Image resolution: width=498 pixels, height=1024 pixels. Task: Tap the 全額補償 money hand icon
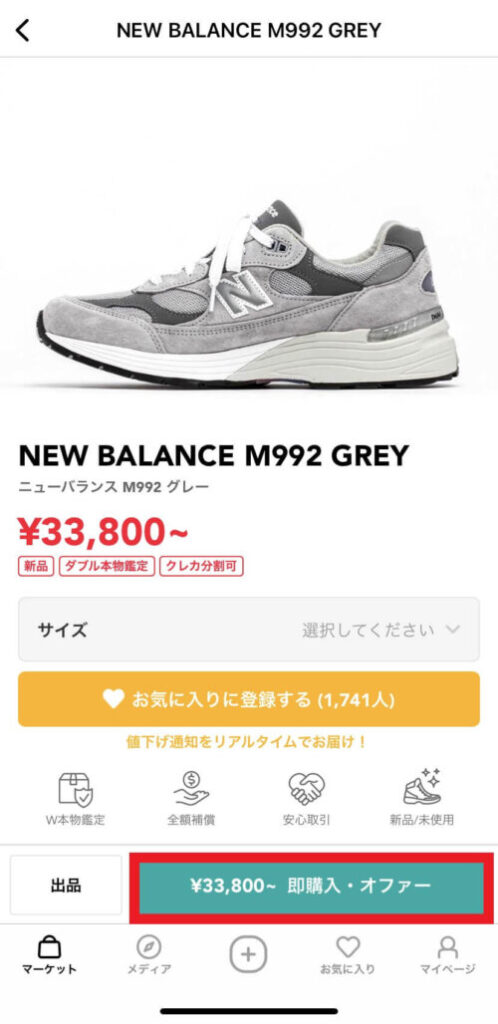[191, 788]
